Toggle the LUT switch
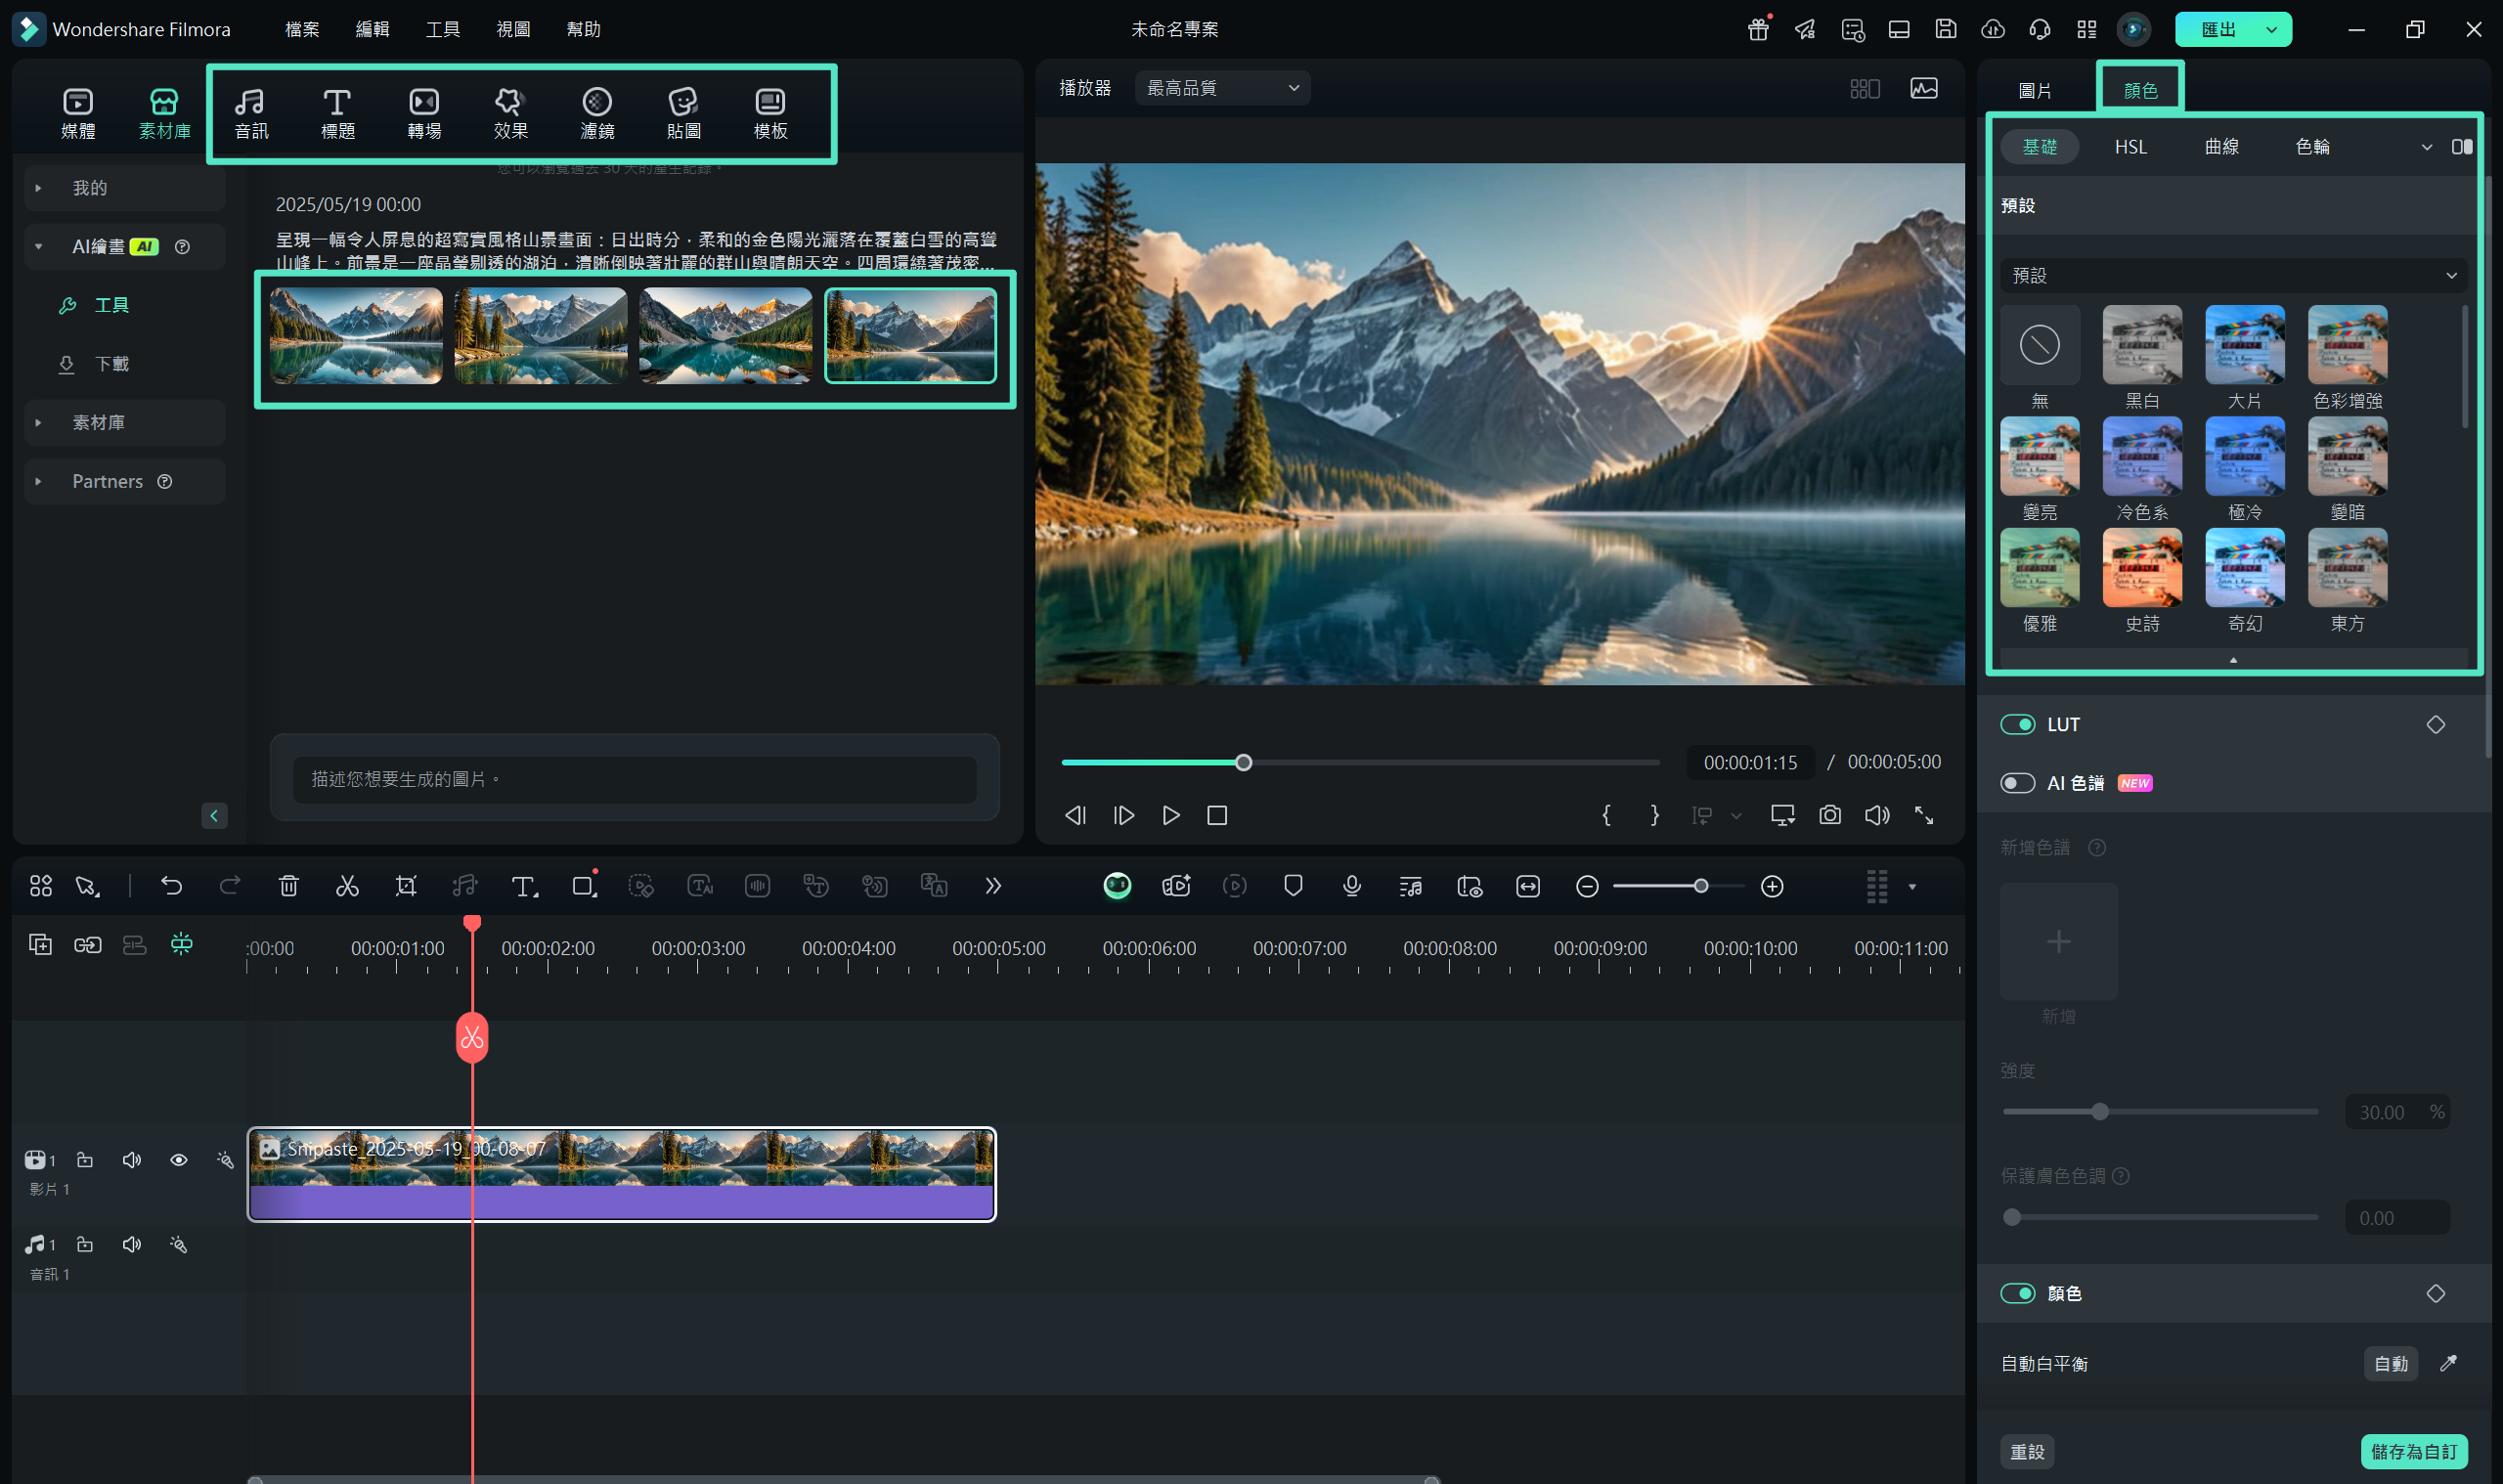2503x1484 pixels. pos(2017,724)
